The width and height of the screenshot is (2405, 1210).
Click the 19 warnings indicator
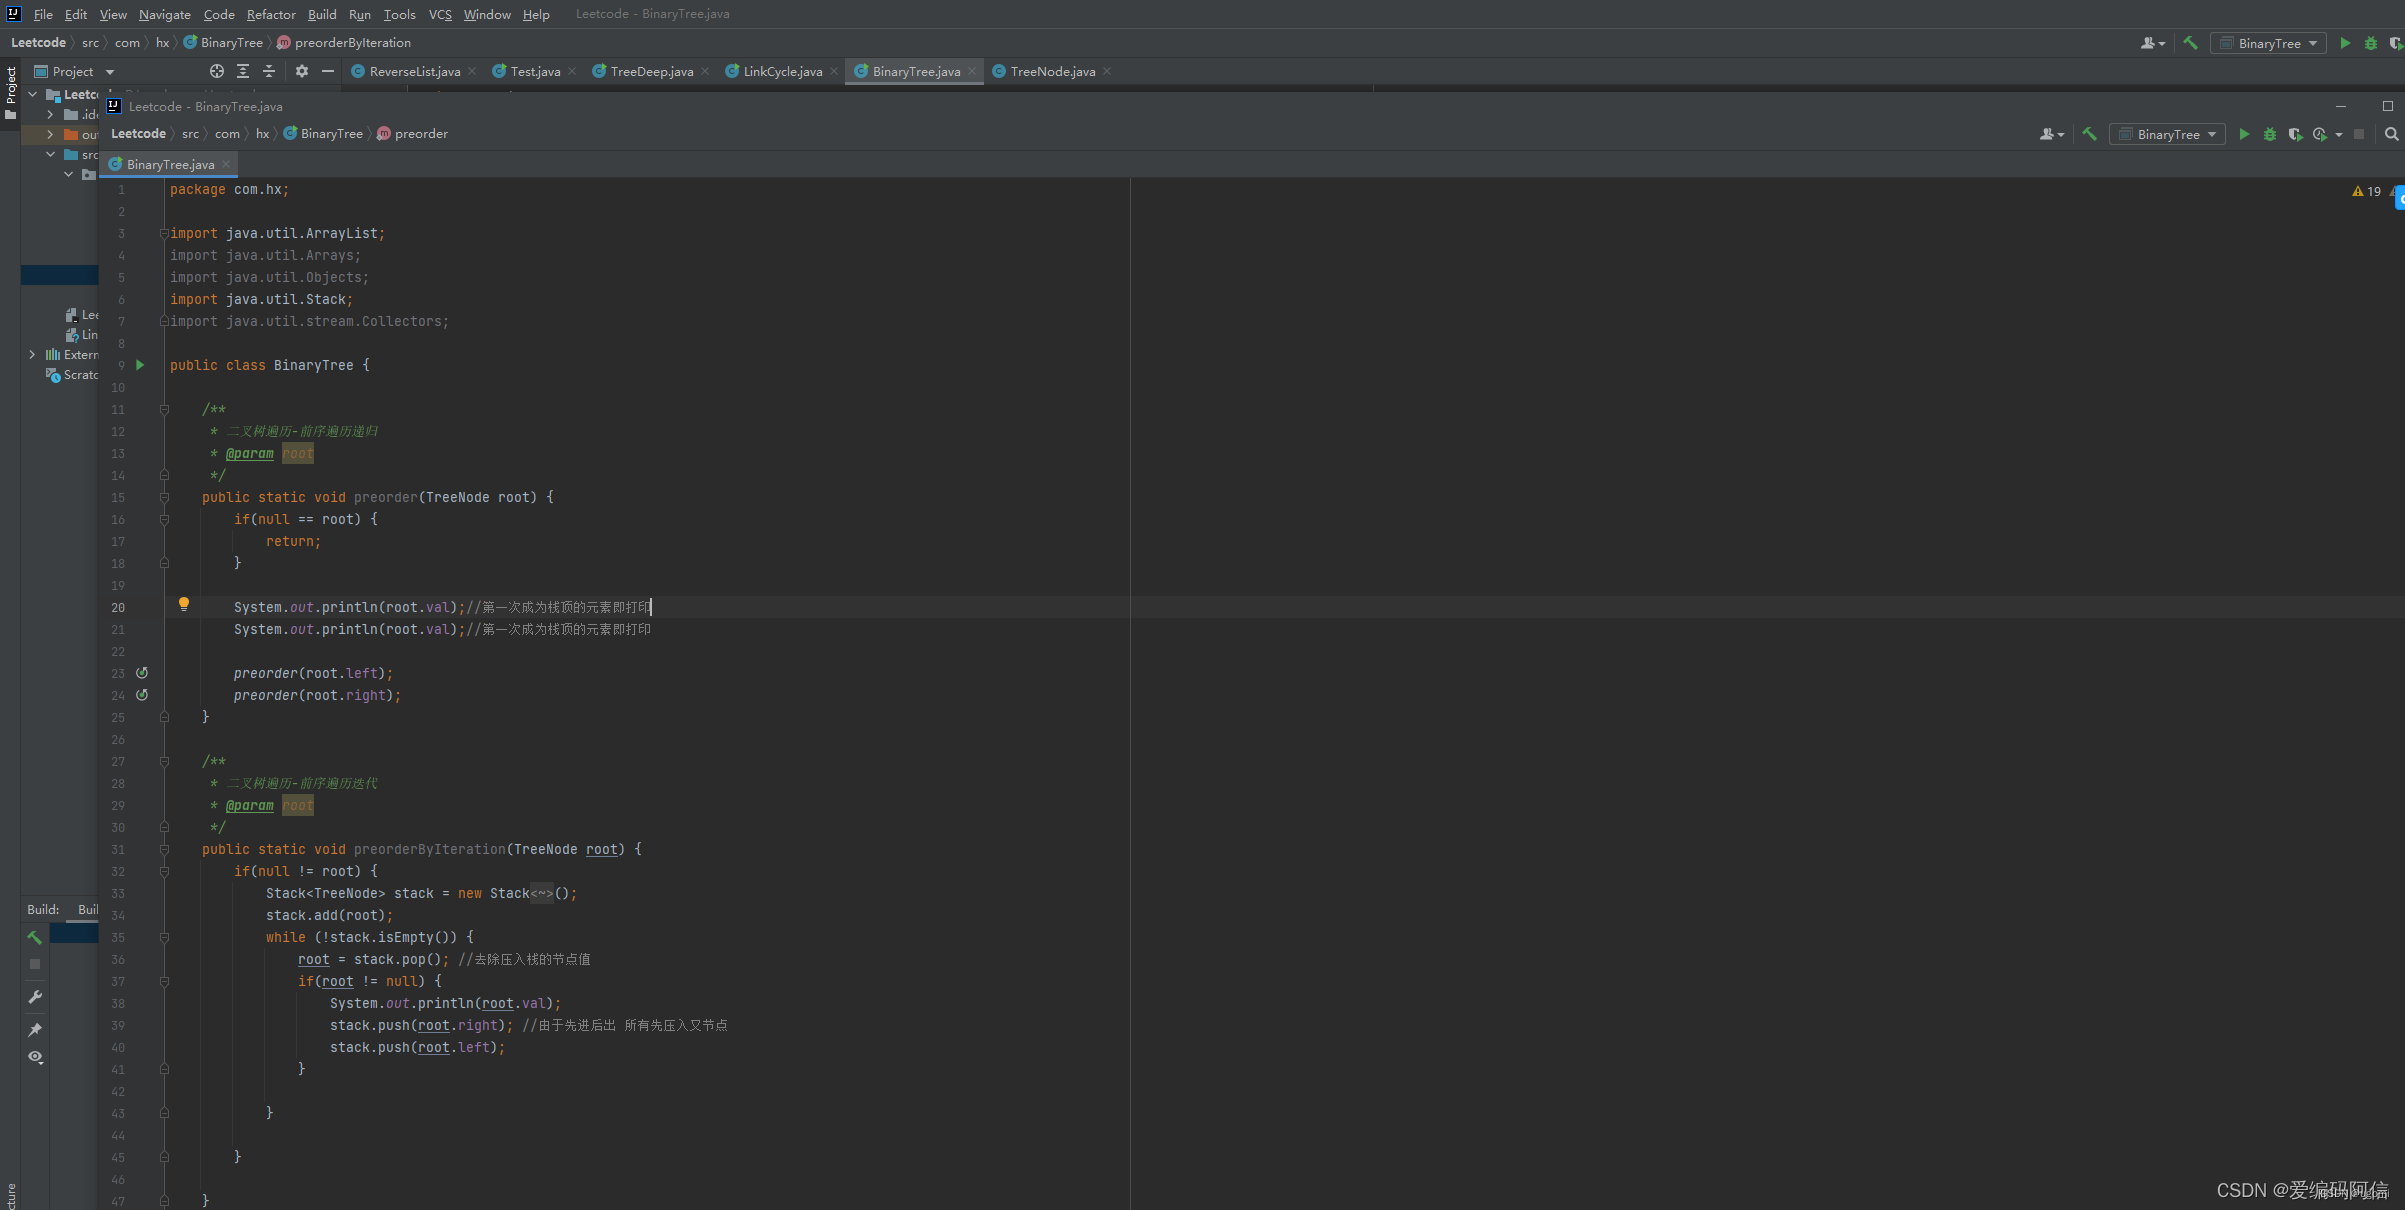2367,191
